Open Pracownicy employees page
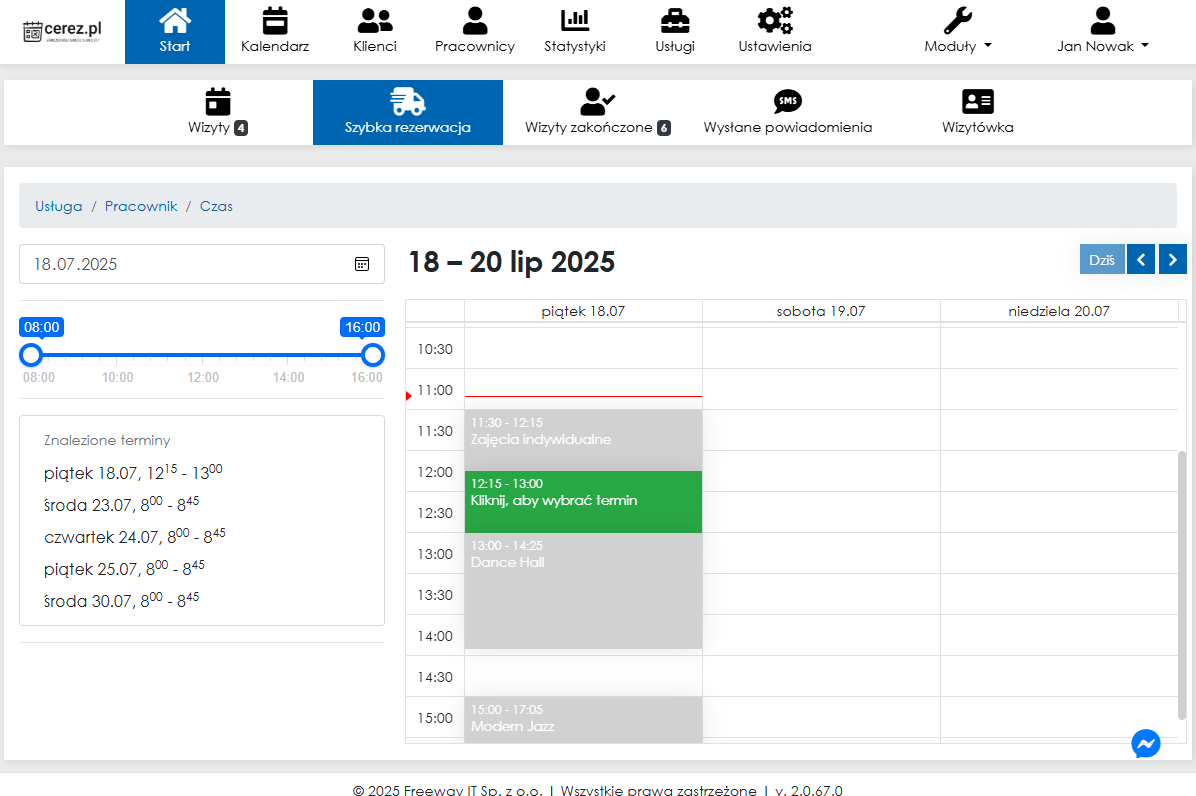The image size is (1196, 796). [x=475, y=21]
